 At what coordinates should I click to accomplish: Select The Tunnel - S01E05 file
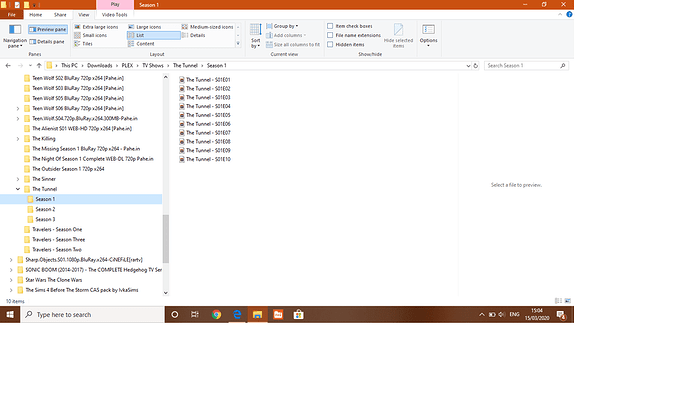point(205,115)
